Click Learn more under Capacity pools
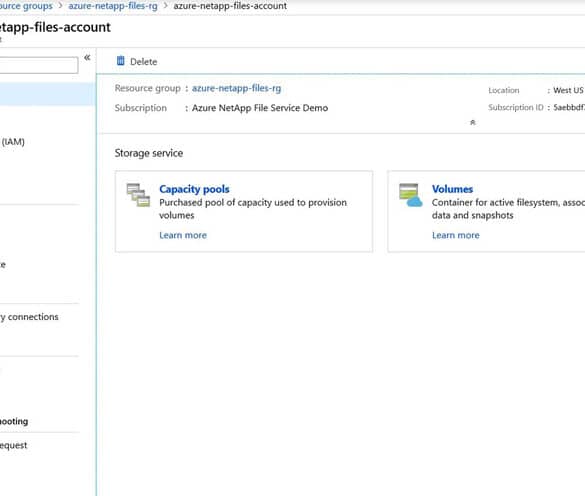The image size is (585, 496). click(x=183, y=235)
